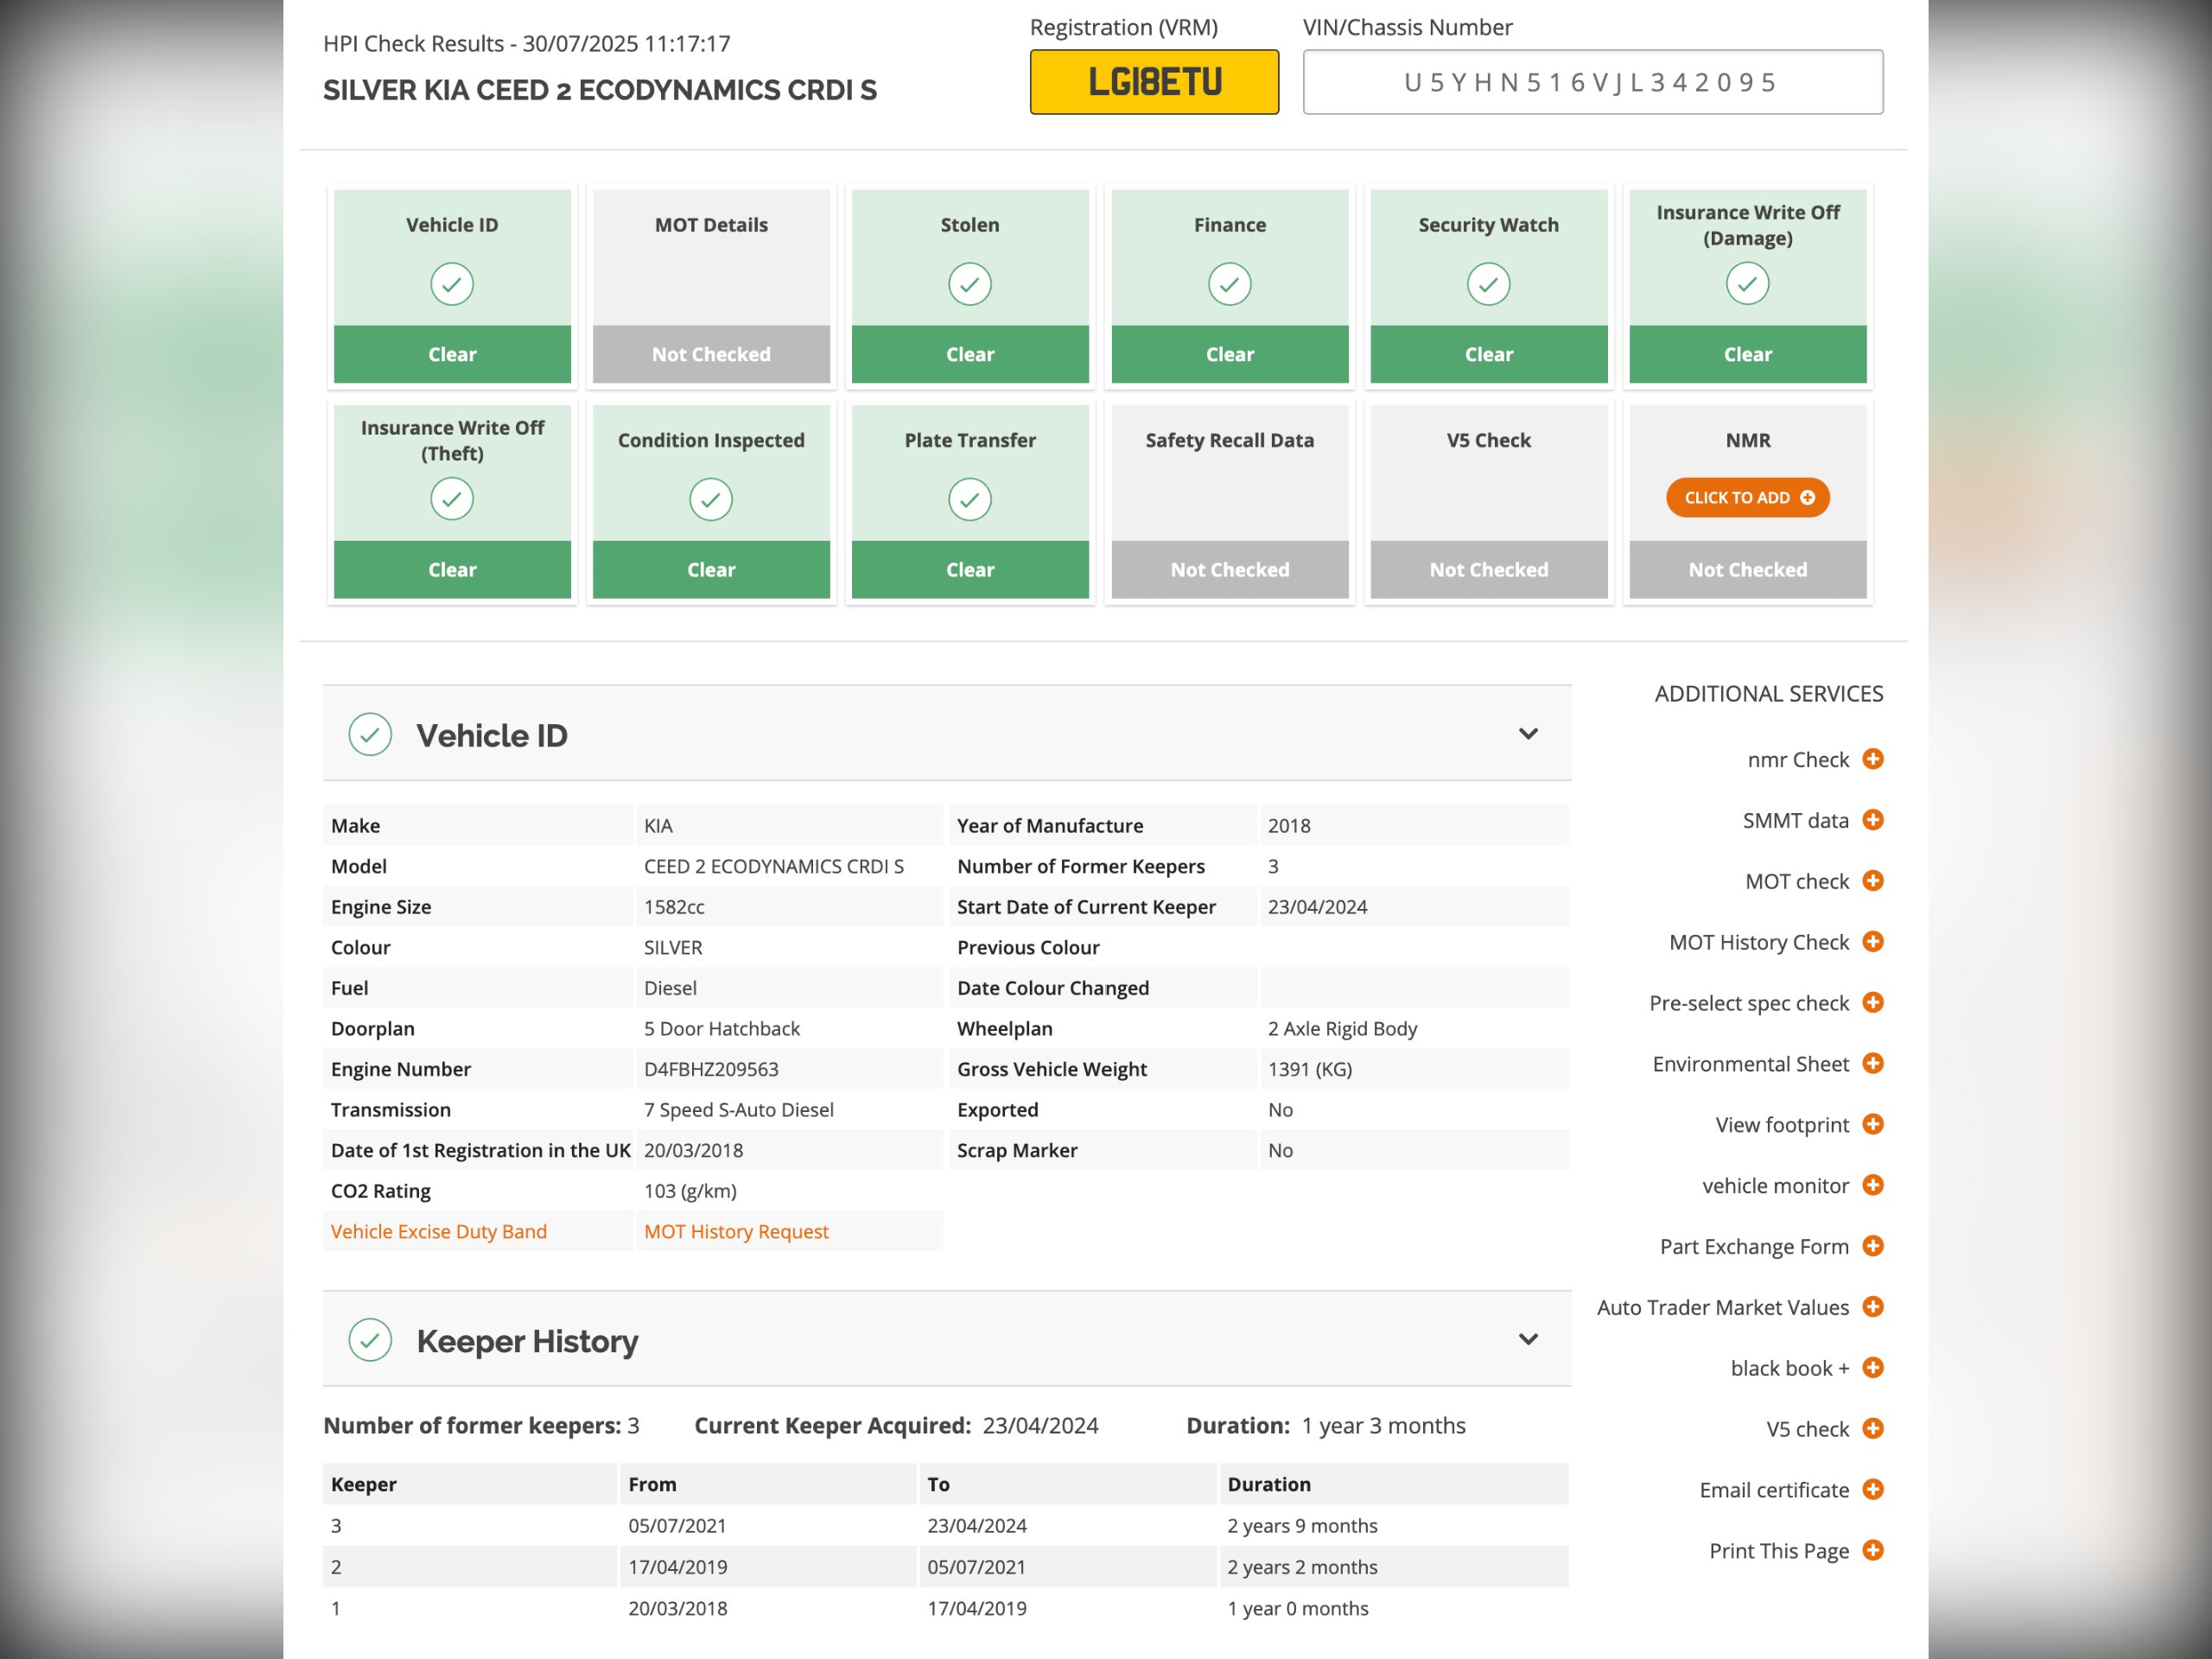Open the 'MOT History Check' service link

(1759, 942)
